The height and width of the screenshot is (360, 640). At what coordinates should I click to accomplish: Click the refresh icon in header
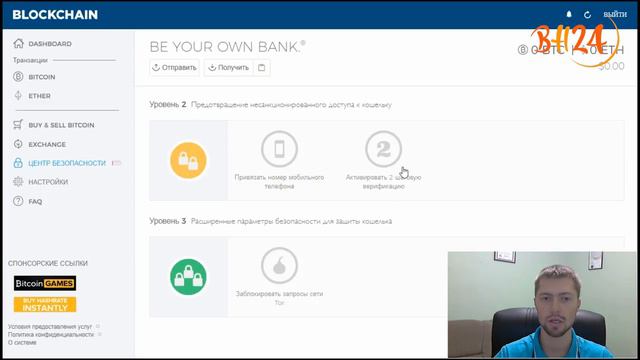587,15
